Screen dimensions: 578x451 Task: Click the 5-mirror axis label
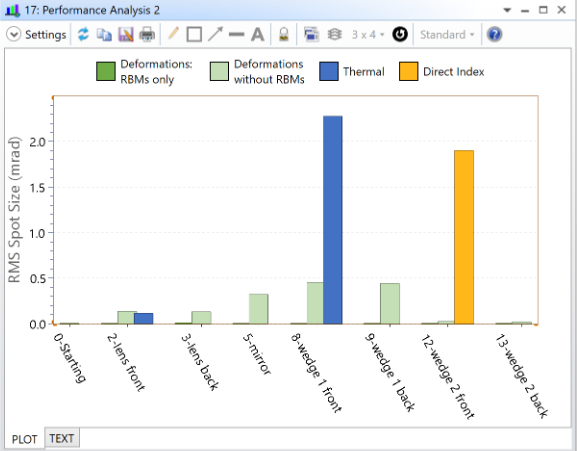(x=257, y=354)
